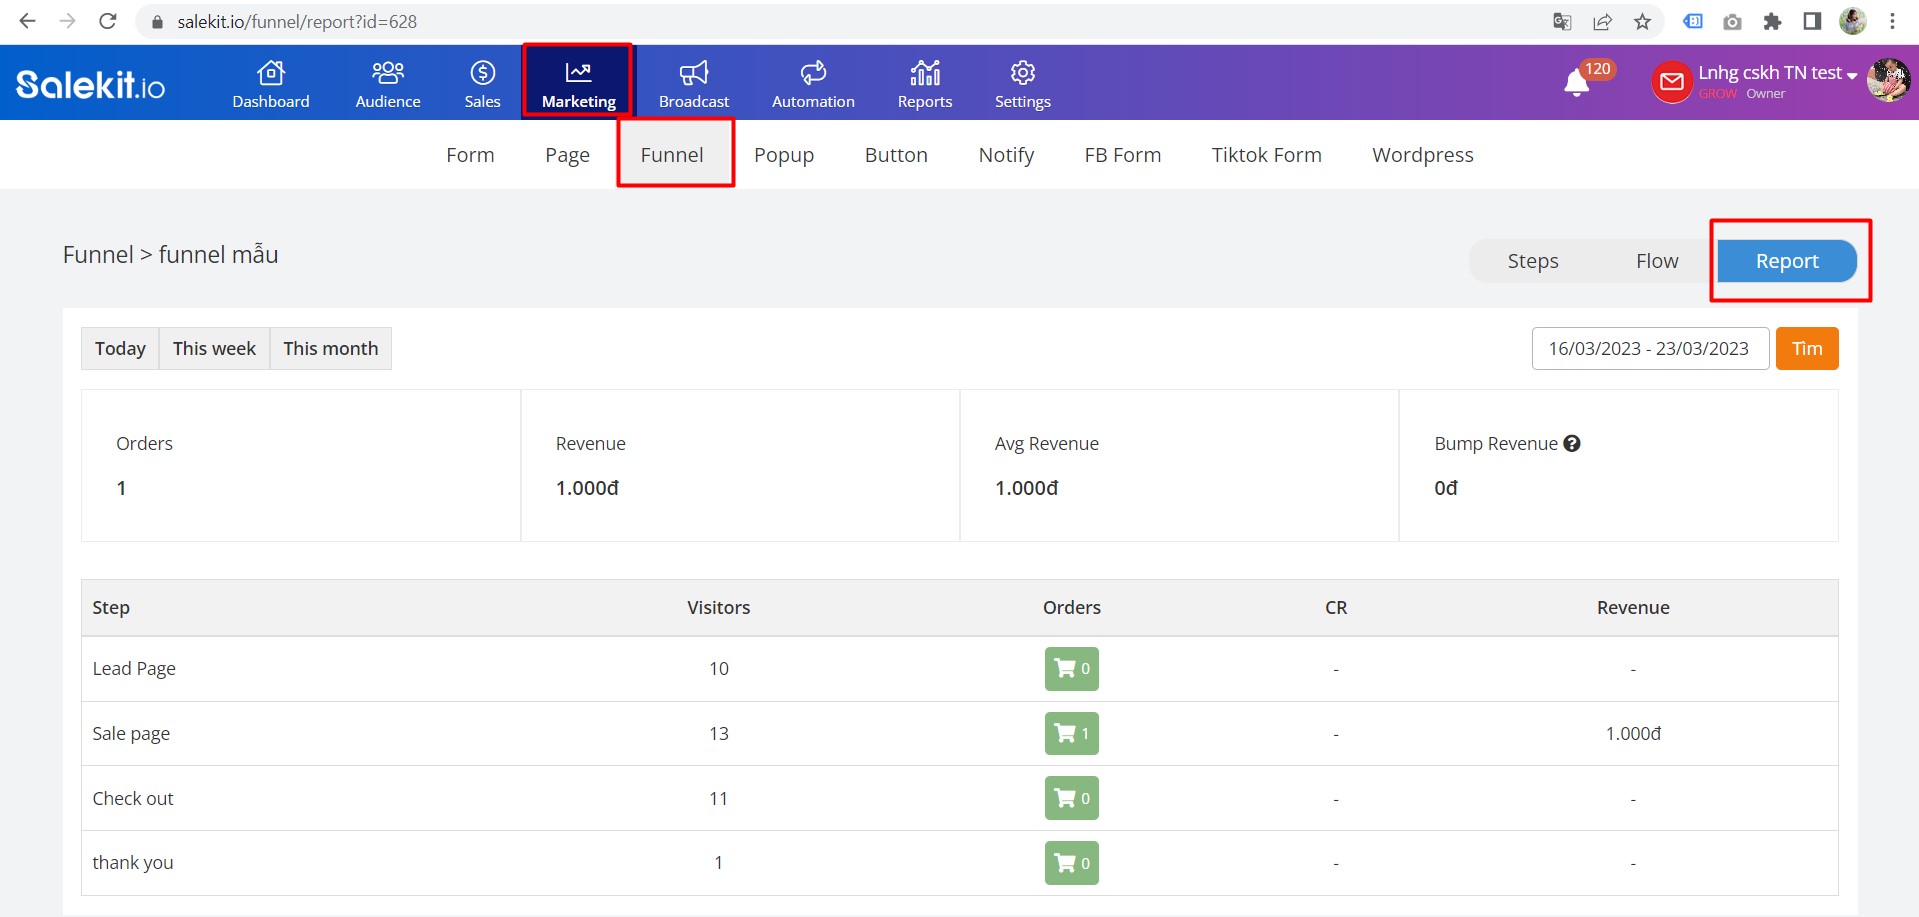The image size is (1919, 917).
Task: Click the notification bell with 120 badge
Action: click(1577, 83)
